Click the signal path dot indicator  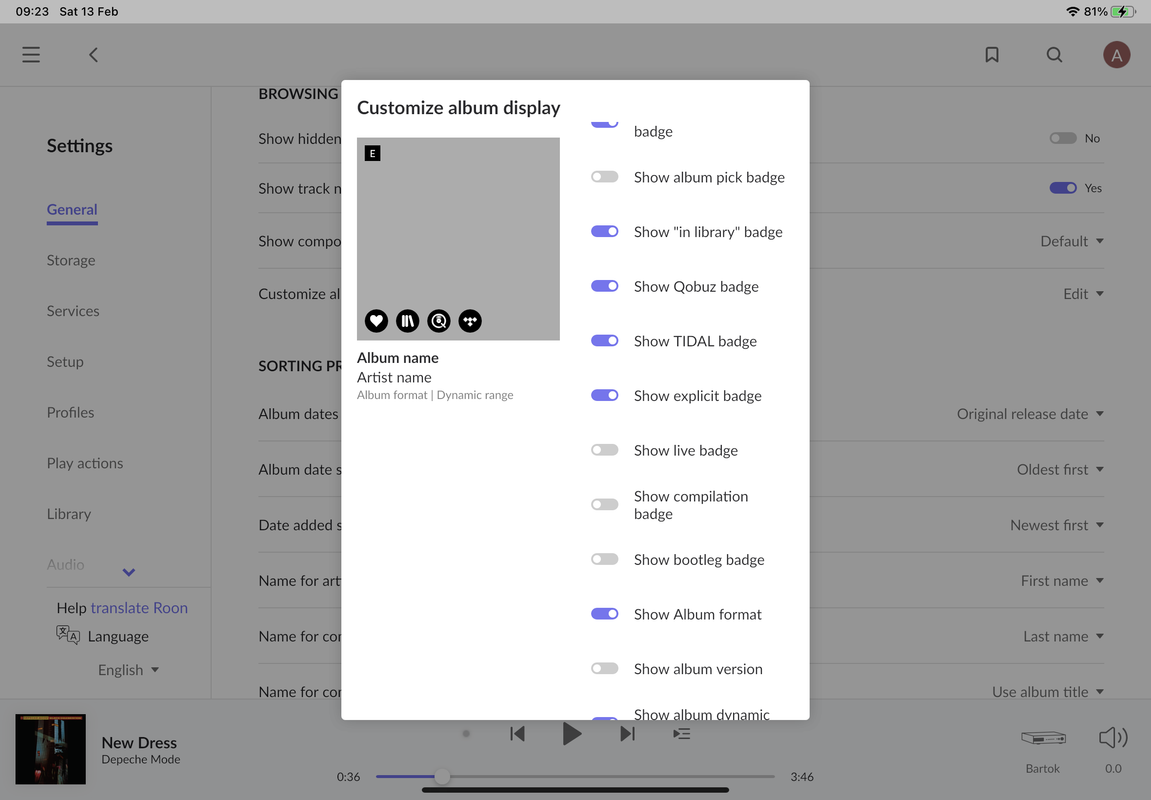465,733
